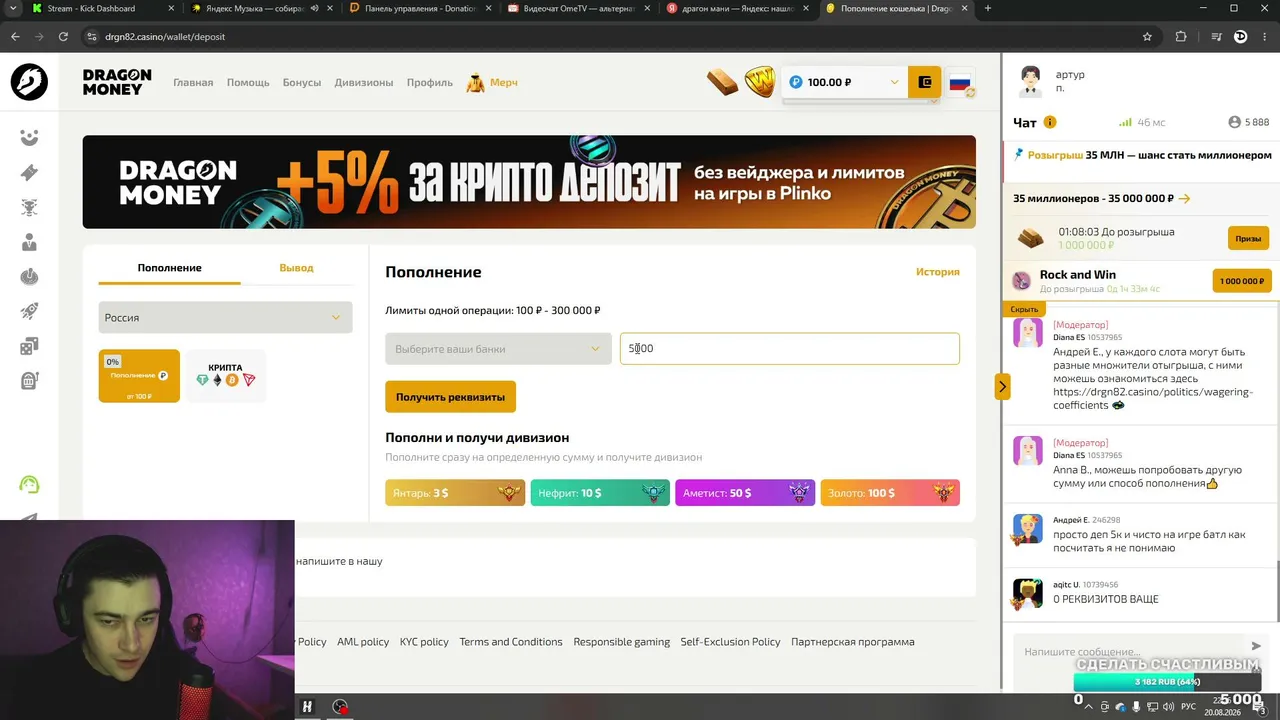
Task: Collapse the chat panel with the orange chevron
Action: pyautogui.click(x=1002, y=386)
